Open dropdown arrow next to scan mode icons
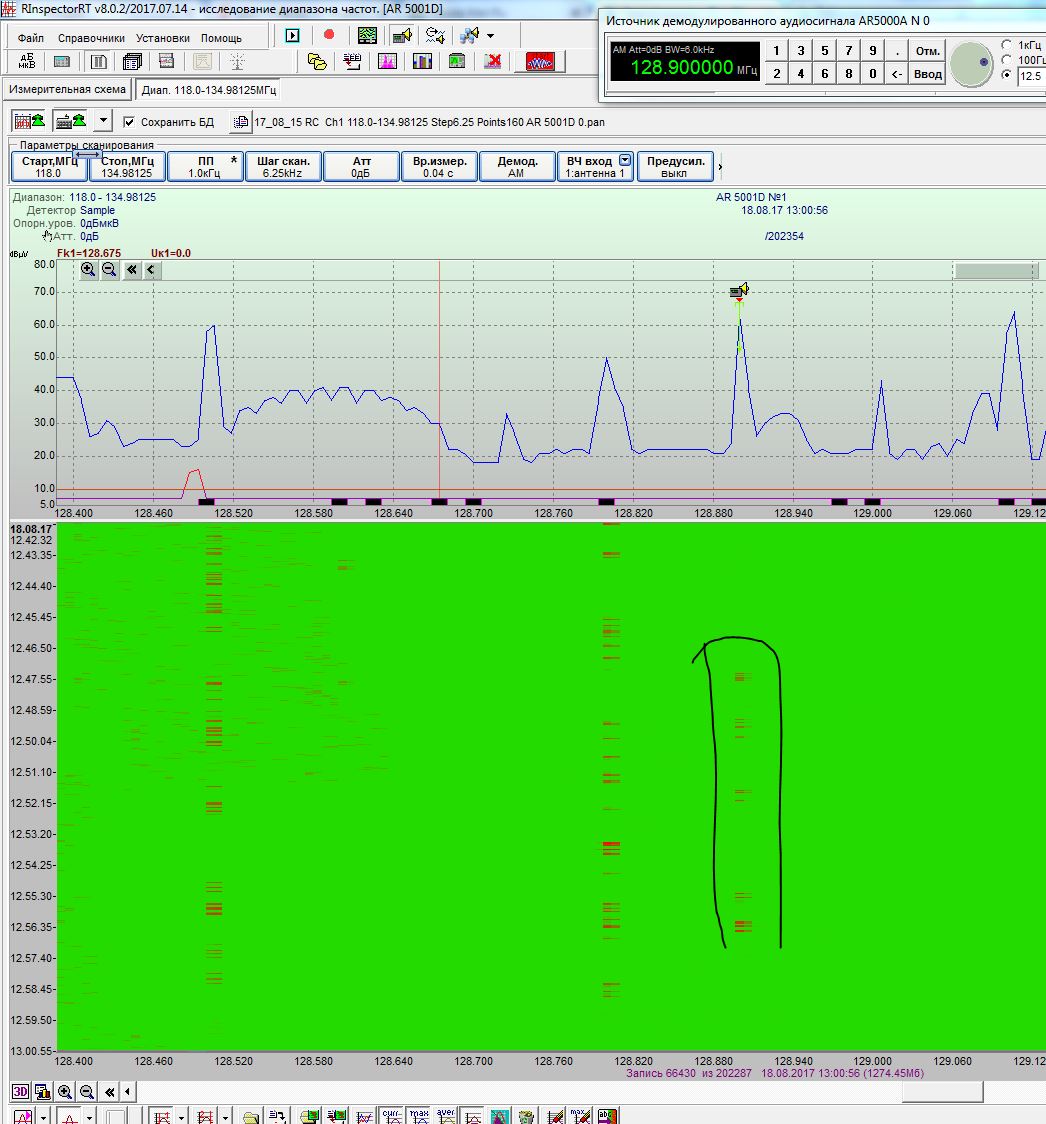The image size is (1046, 1124). (103, 121)
